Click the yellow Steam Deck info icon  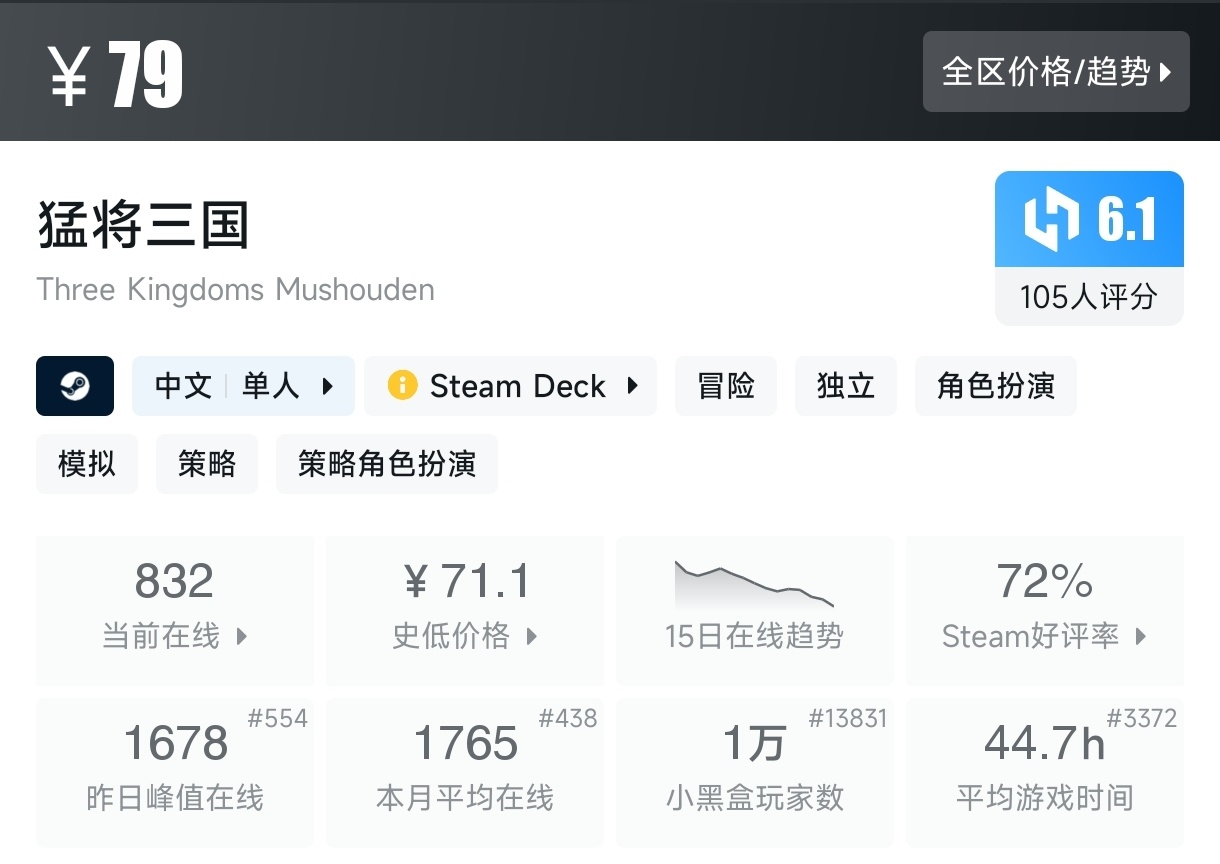[402, 386]
